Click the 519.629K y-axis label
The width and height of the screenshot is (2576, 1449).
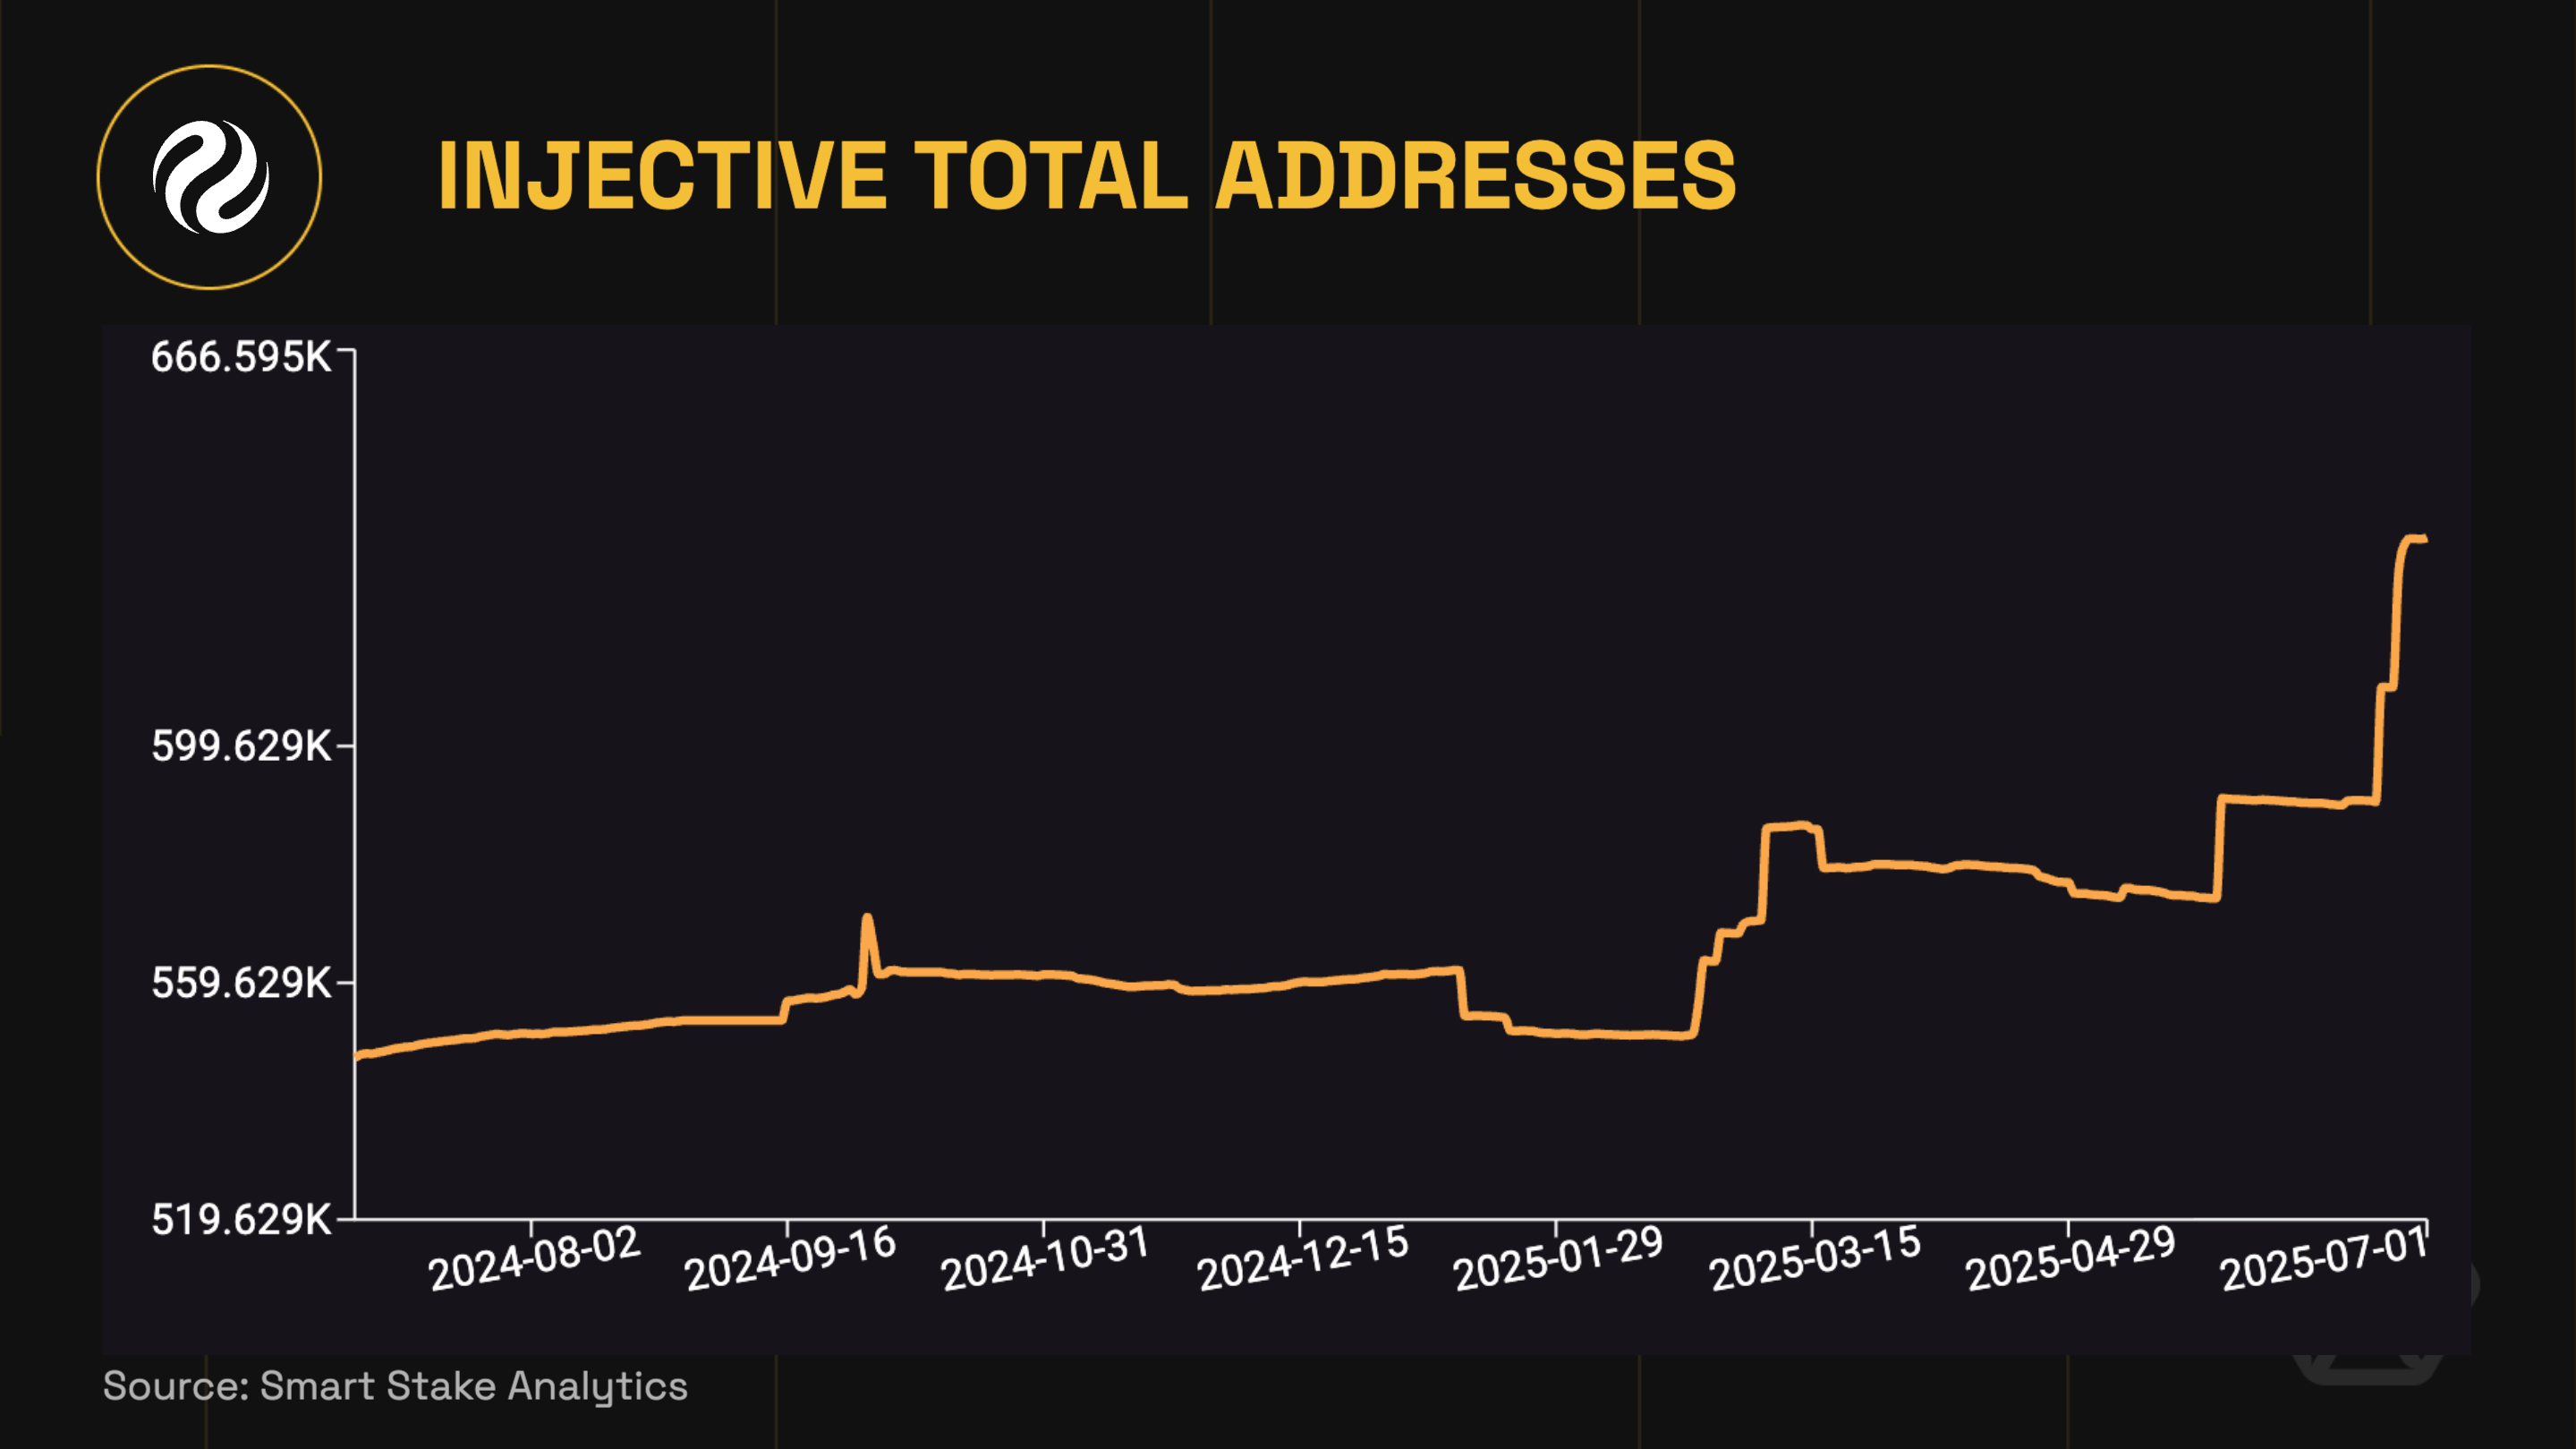[x=241, y=1220]
